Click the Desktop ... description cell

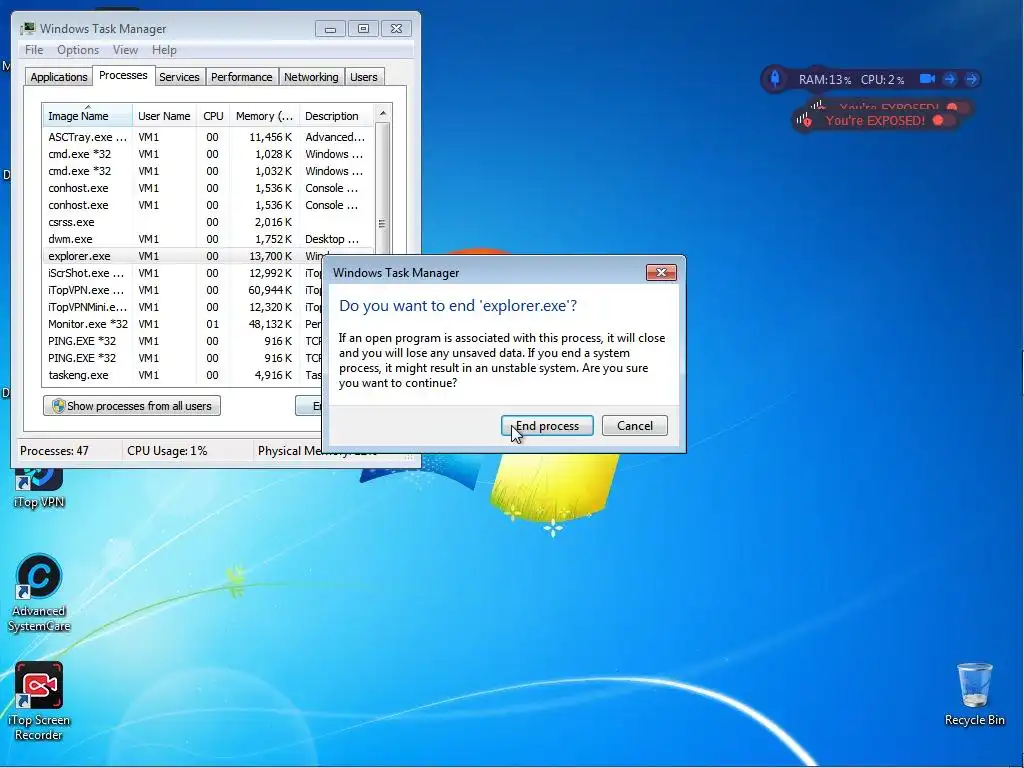coord(332,239)
